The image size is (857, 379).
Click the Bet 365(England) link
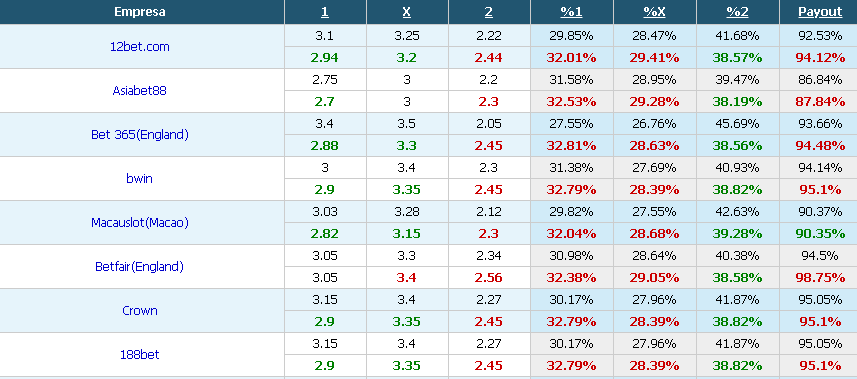pyautogui.click(x=139, y=135)
